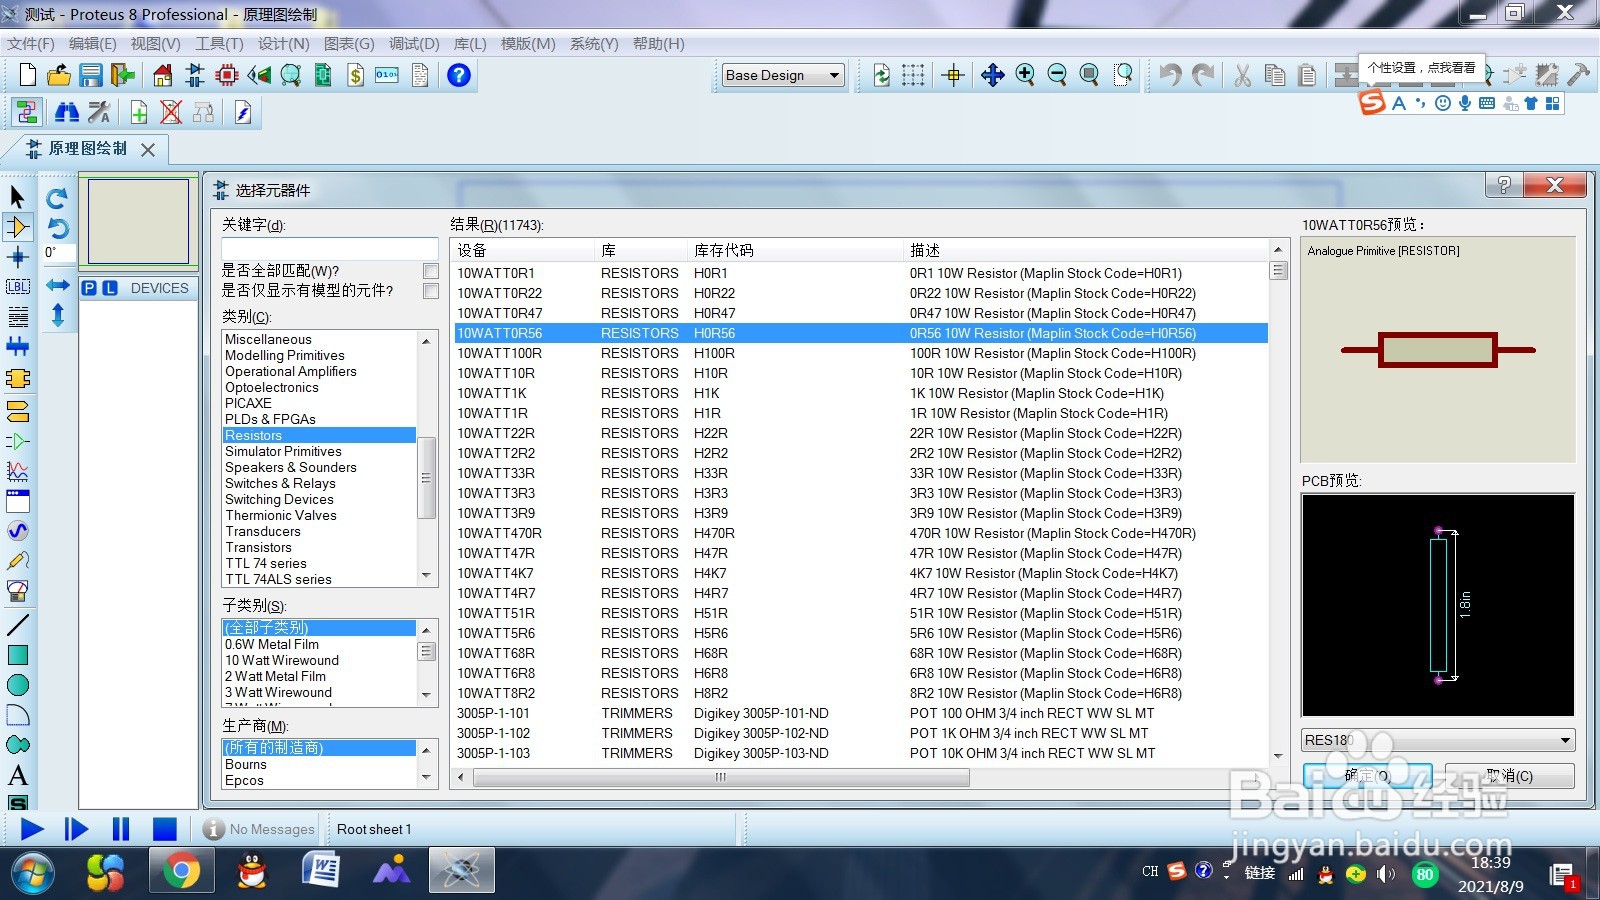Select the 2D circle graphics tool
The height and width of the screenshot is (900, 1600).
click(x=17, y=685)
